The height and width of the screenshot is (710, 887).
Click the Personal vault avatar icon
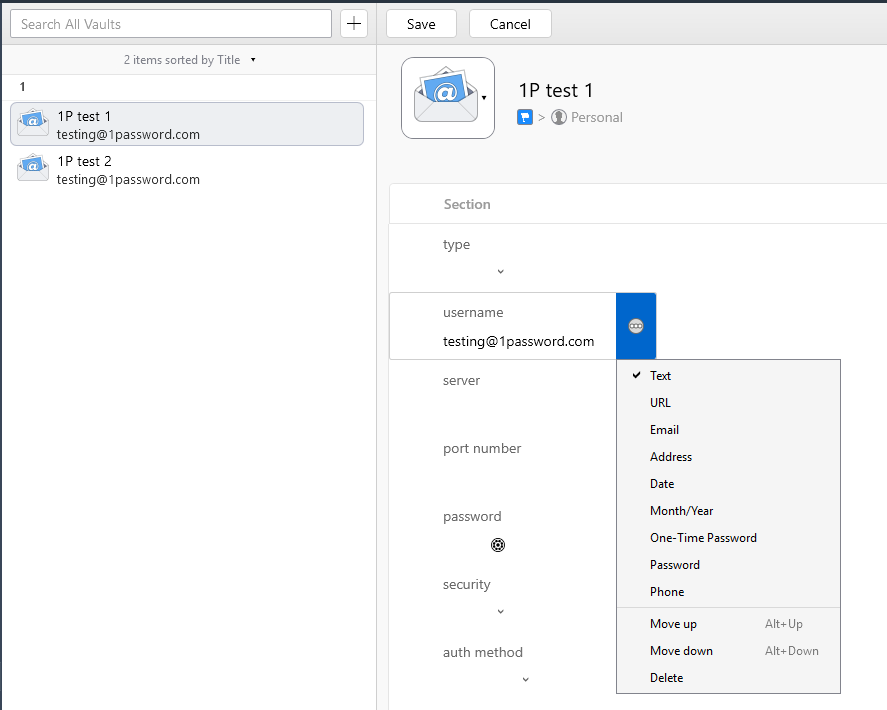tap(559, 117)
